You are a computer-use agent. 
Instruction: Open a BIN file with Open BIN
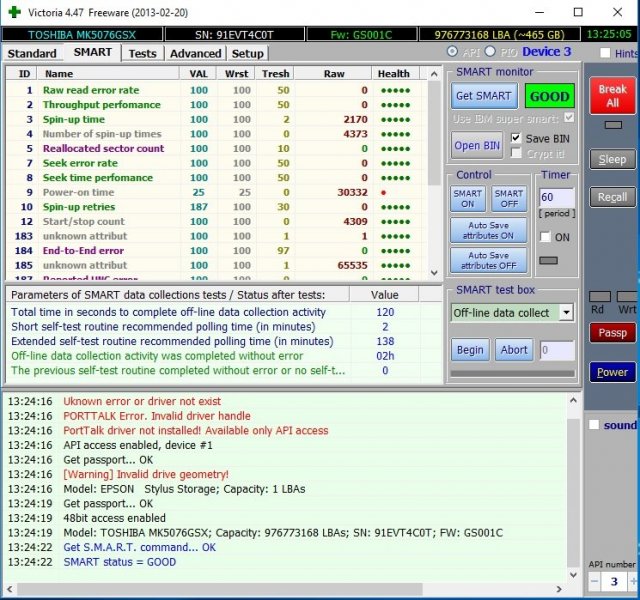click(478, 145)
